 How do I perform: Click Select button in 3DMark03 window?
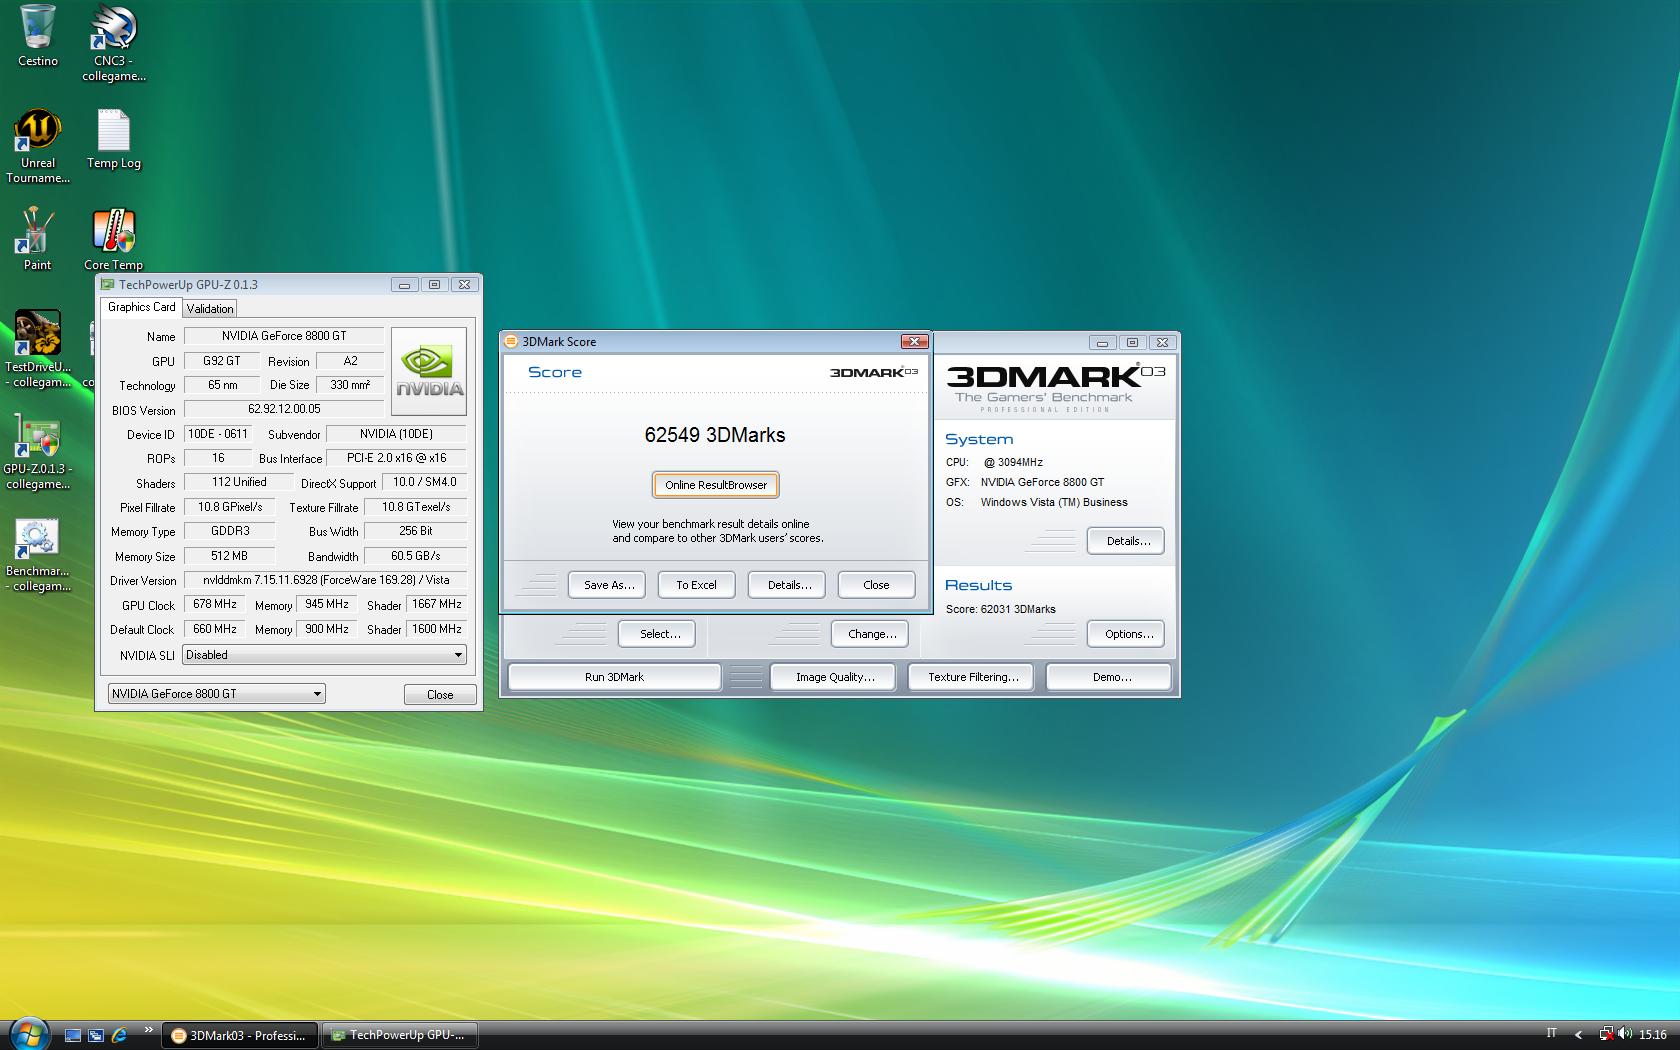coord(658,634)
